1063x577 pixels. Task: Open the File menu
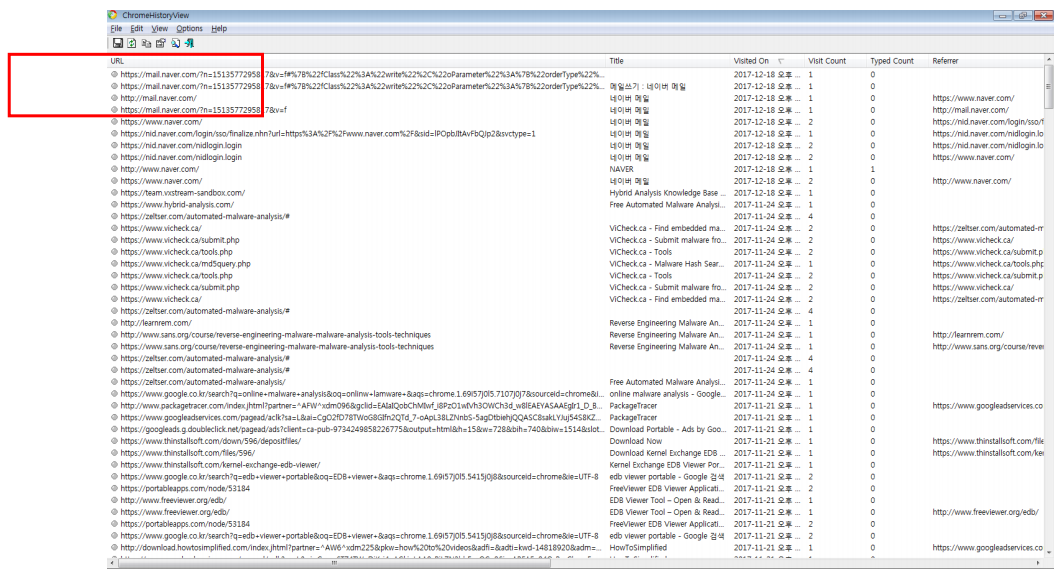(x=117, y=28)
